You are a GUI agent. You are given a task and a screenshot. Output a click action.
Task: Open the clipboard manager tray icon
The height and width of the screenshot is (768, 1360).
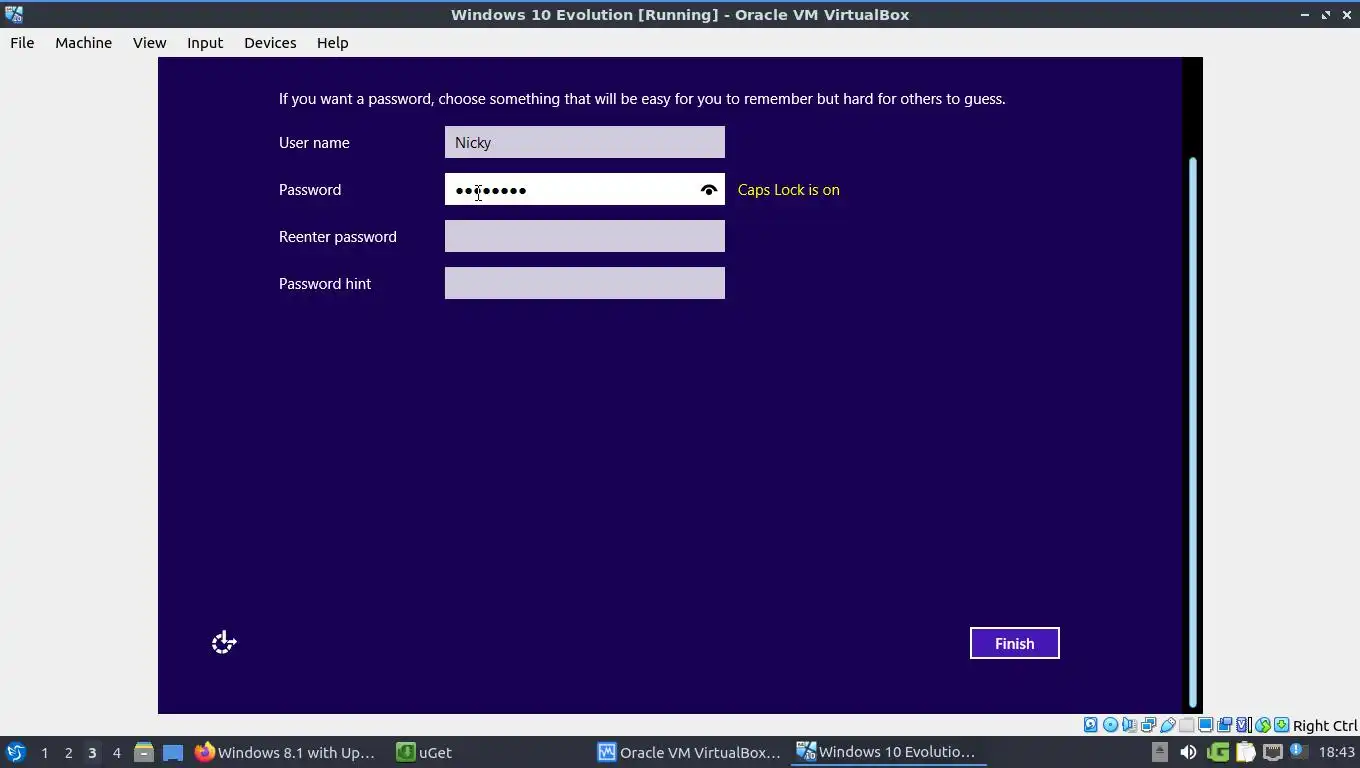1245,752
